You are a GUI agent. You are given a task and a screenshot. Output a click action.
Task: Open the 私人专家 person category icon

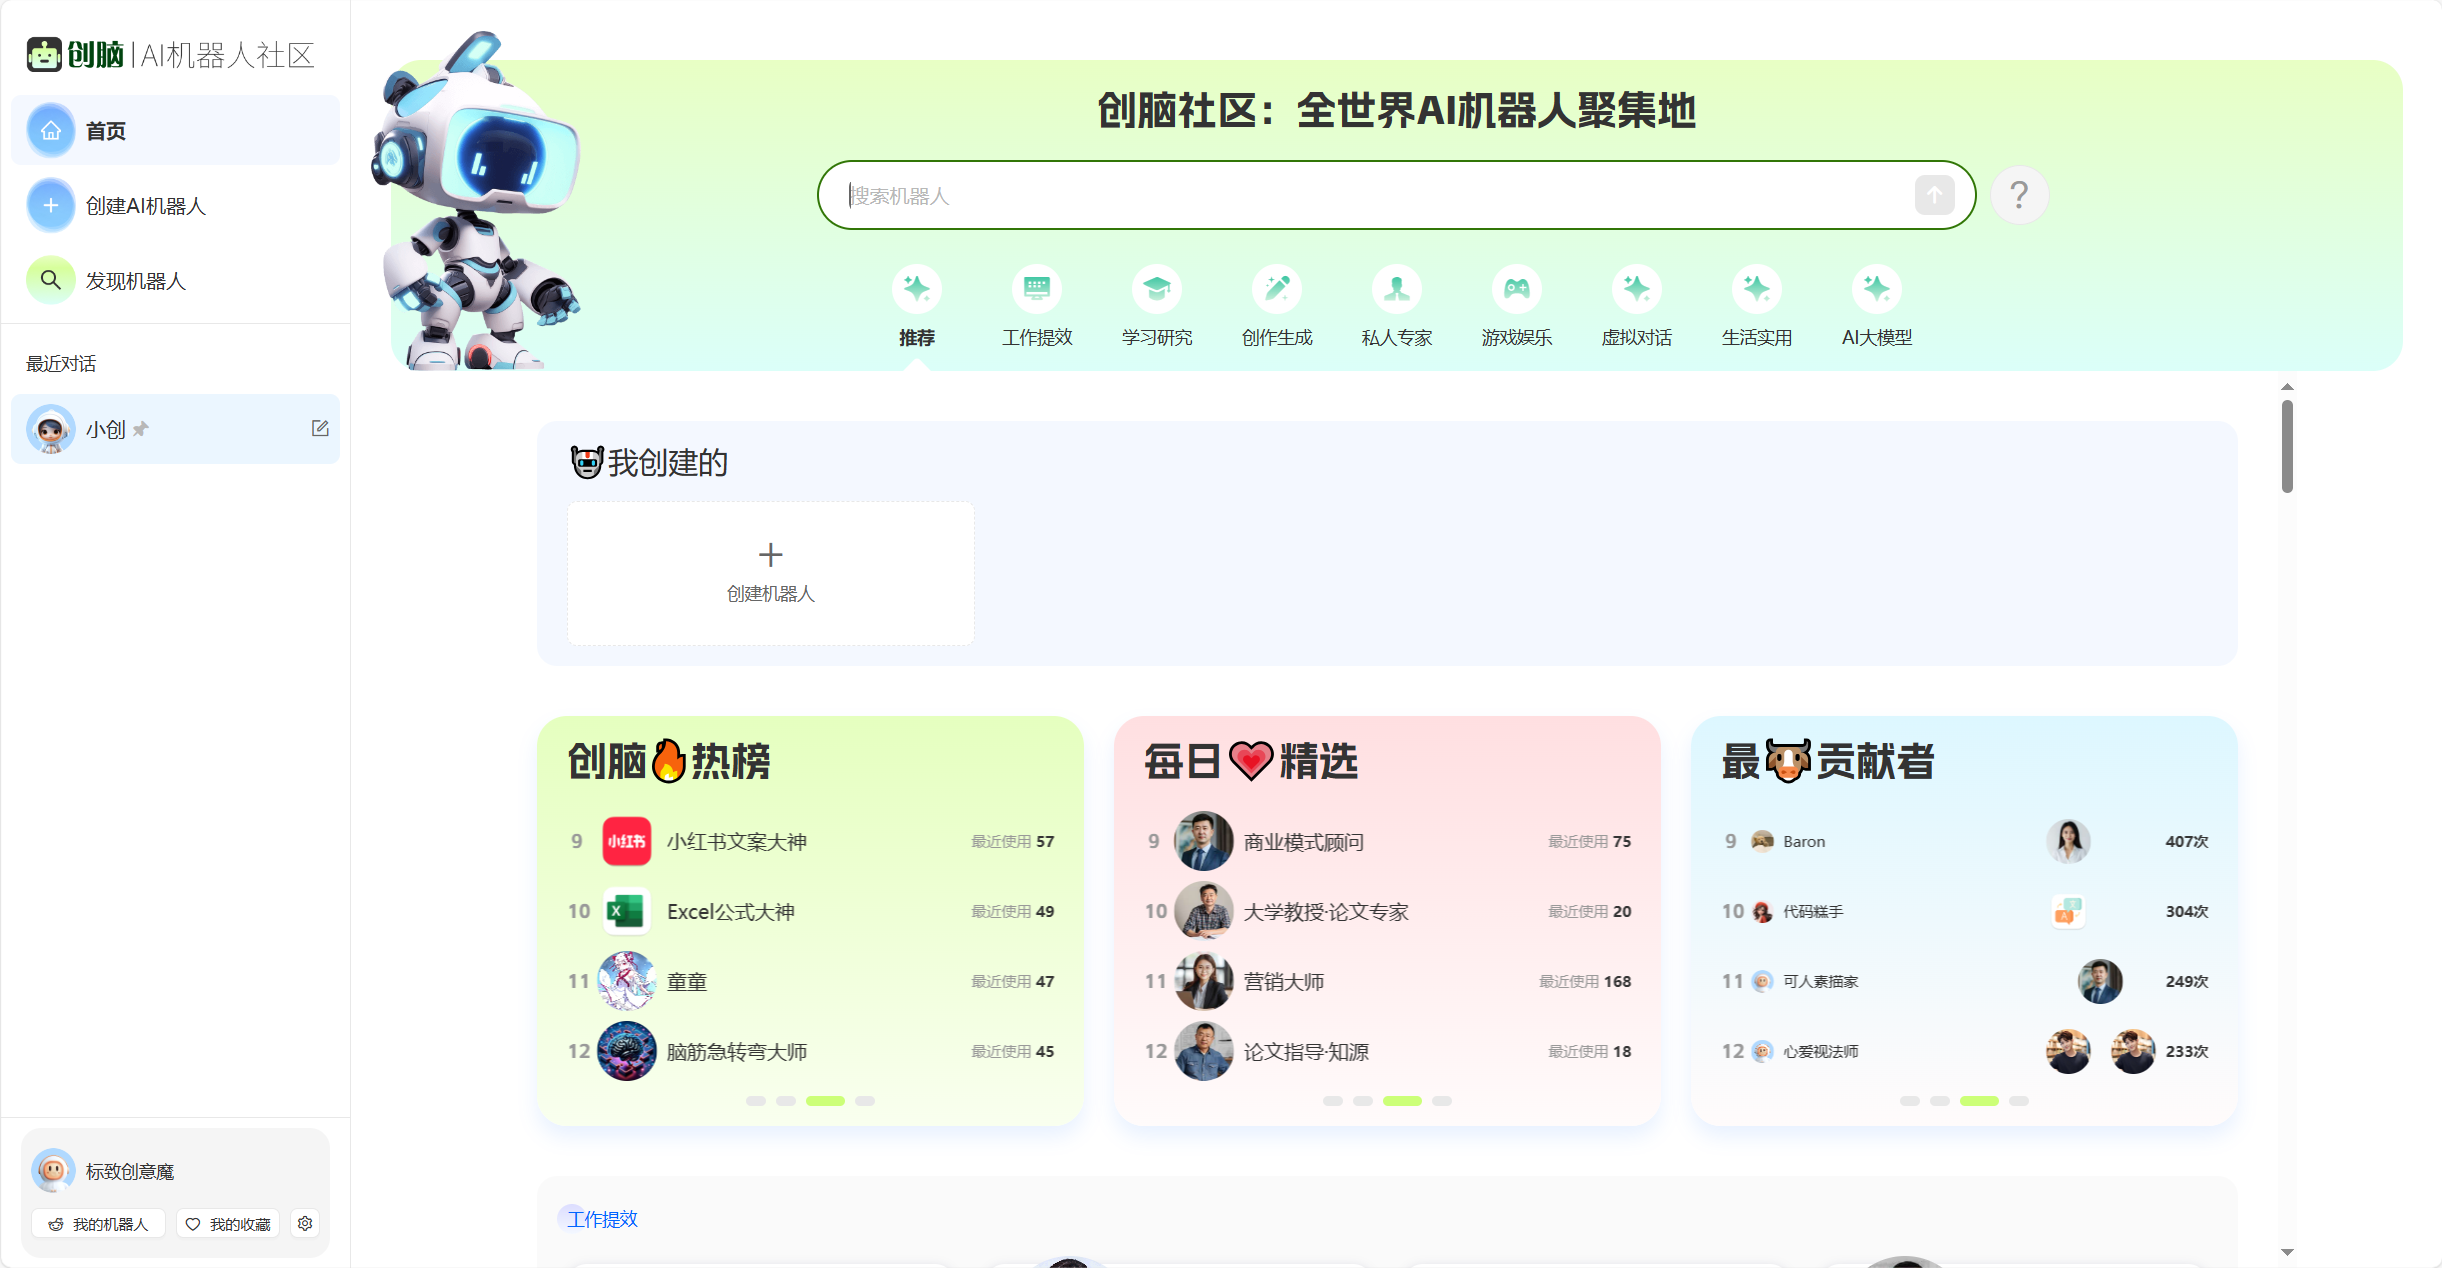[1397, 289]
